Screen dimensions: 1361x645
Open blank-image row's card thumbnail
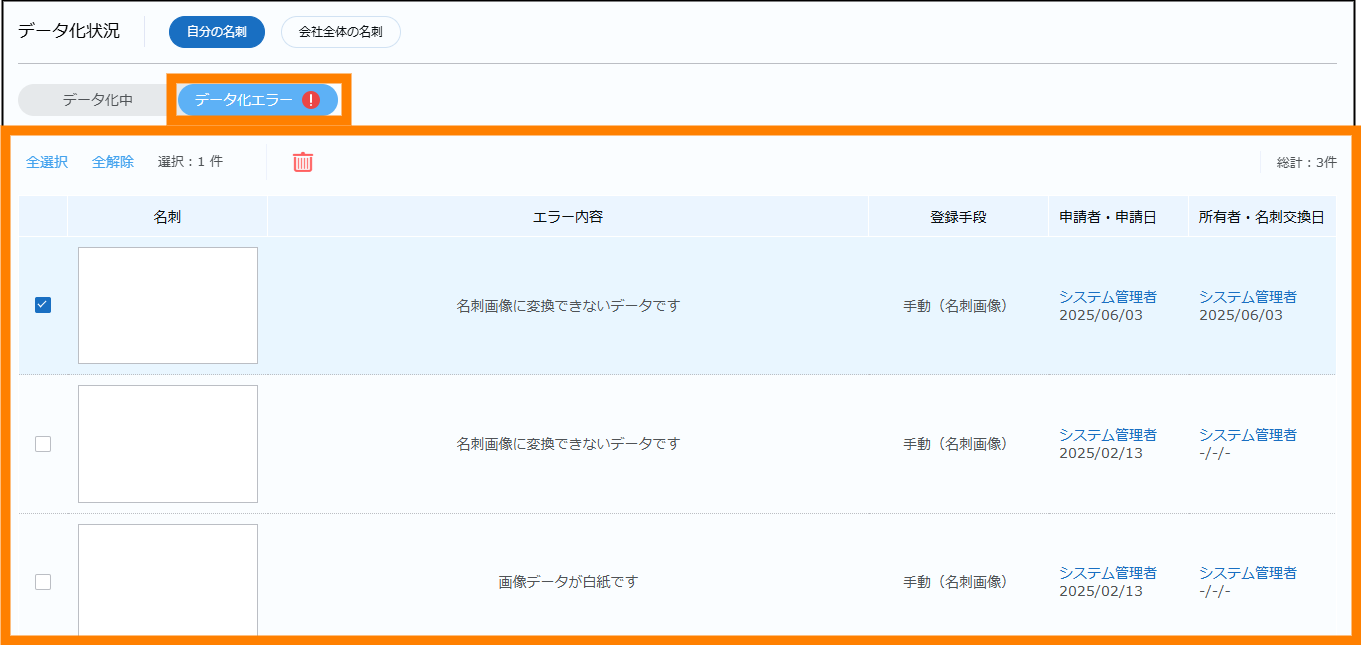[x=168, y=580]
